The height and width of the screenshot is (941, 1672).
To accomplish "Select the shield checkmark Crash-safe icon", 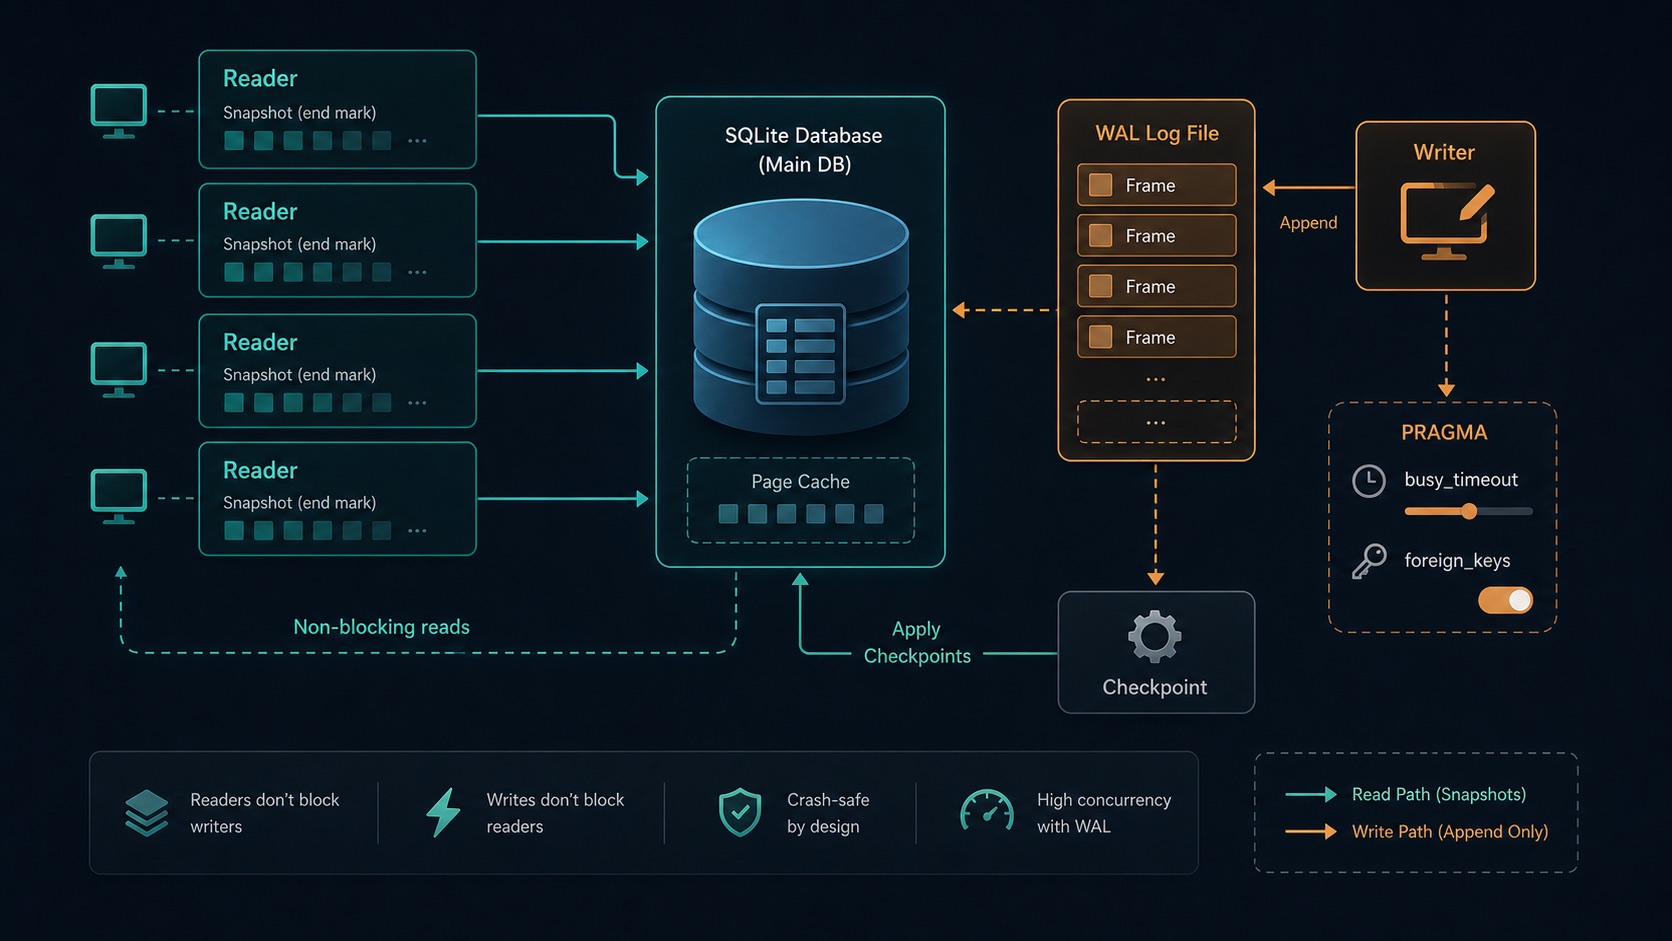I will [740, 812].
